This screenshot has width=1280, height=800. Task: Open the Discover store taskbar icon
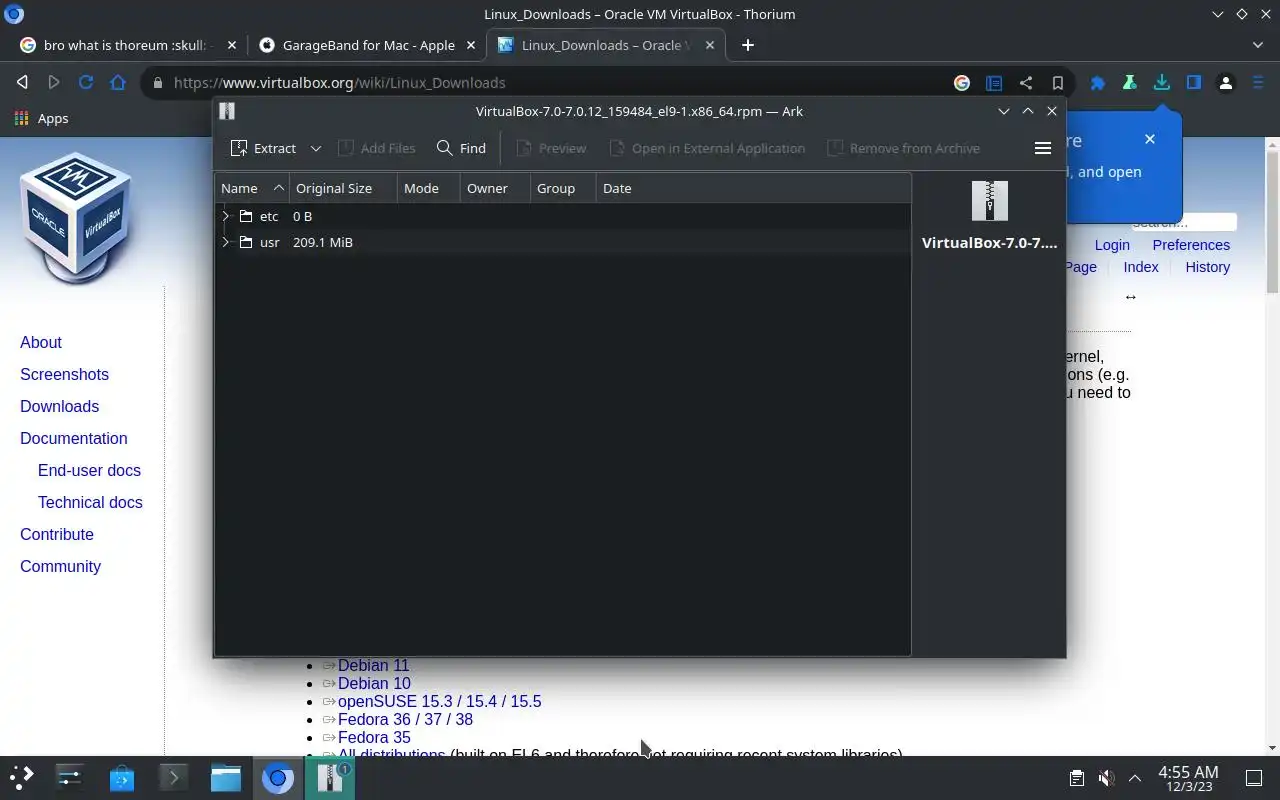(122, 777)
